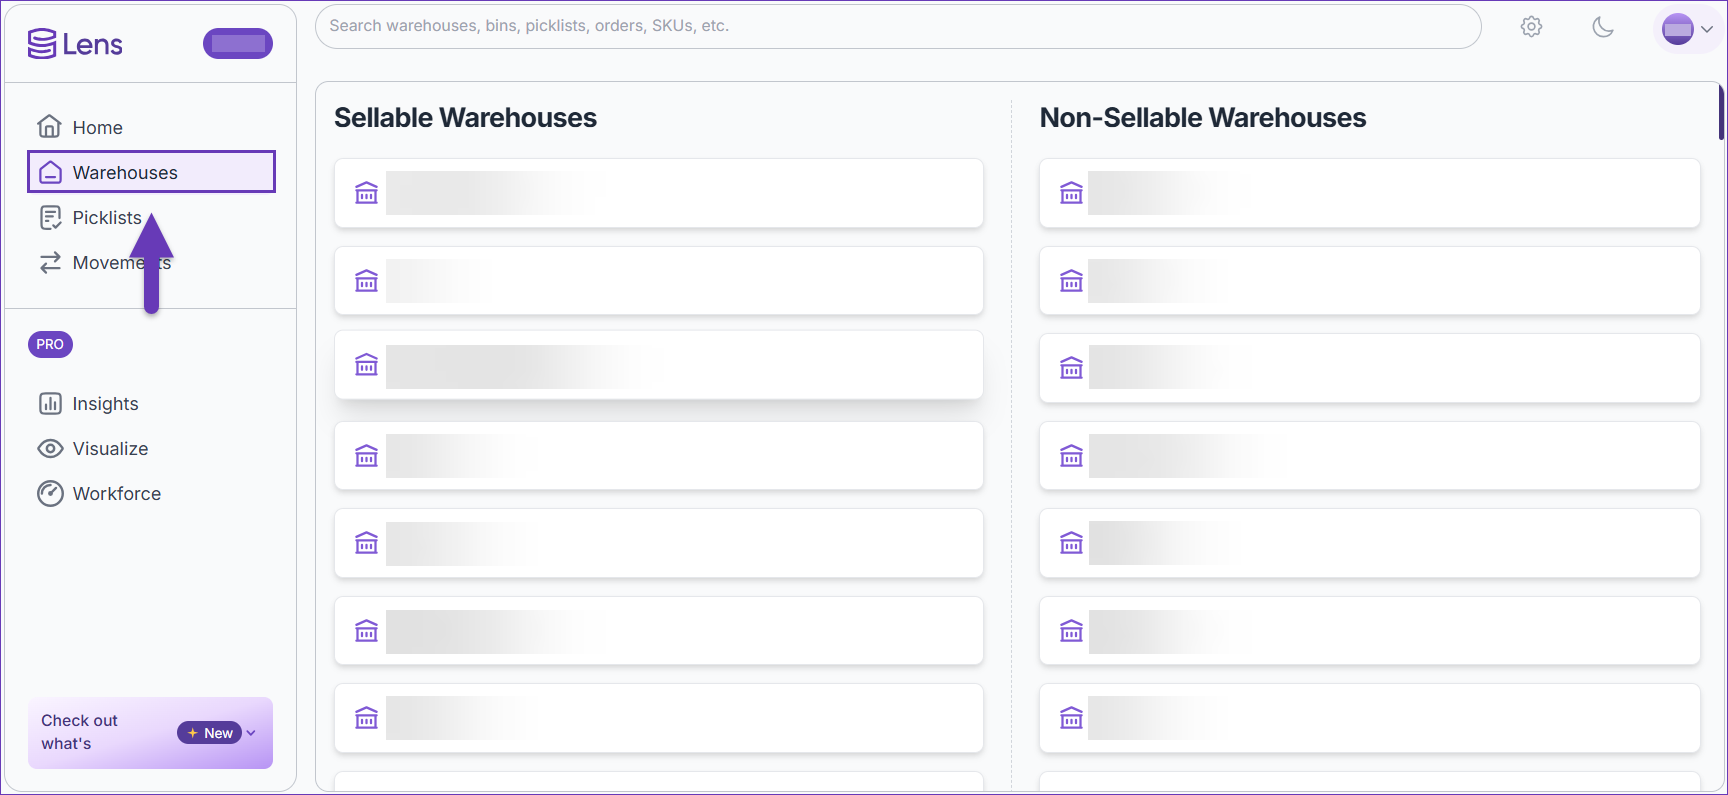Open the Workforce section
Screen dimensions: 1728x795
pos(151,493)
